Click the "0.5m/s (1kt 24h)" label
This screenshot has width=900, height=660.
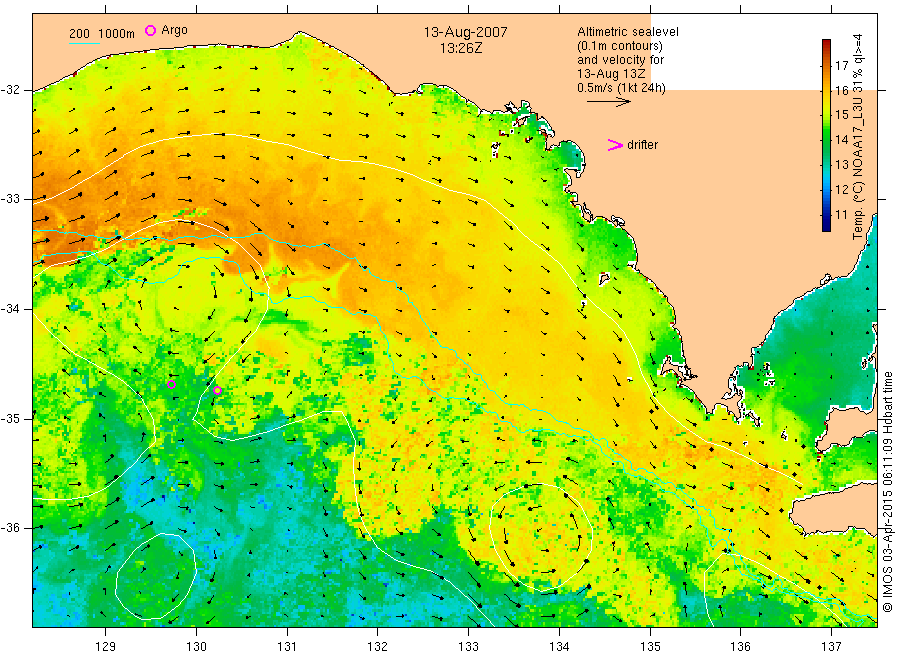pyautogui.click(x=622, y=88)
